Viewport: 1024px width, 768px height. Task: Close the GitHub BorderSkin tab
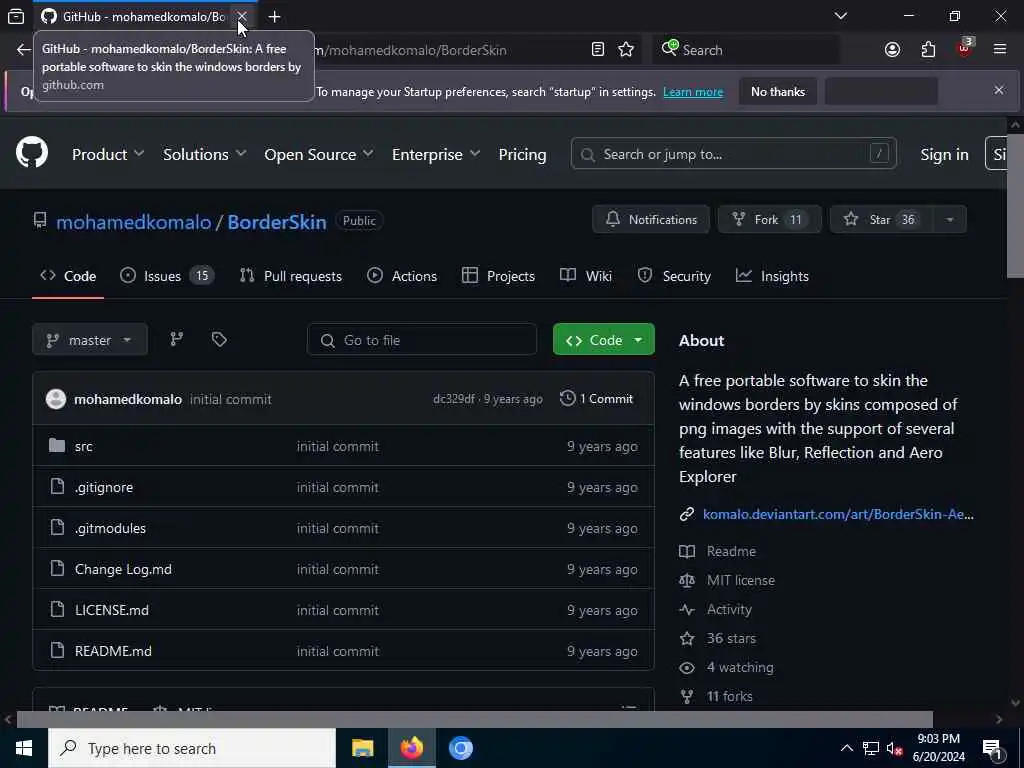[242, 16]
